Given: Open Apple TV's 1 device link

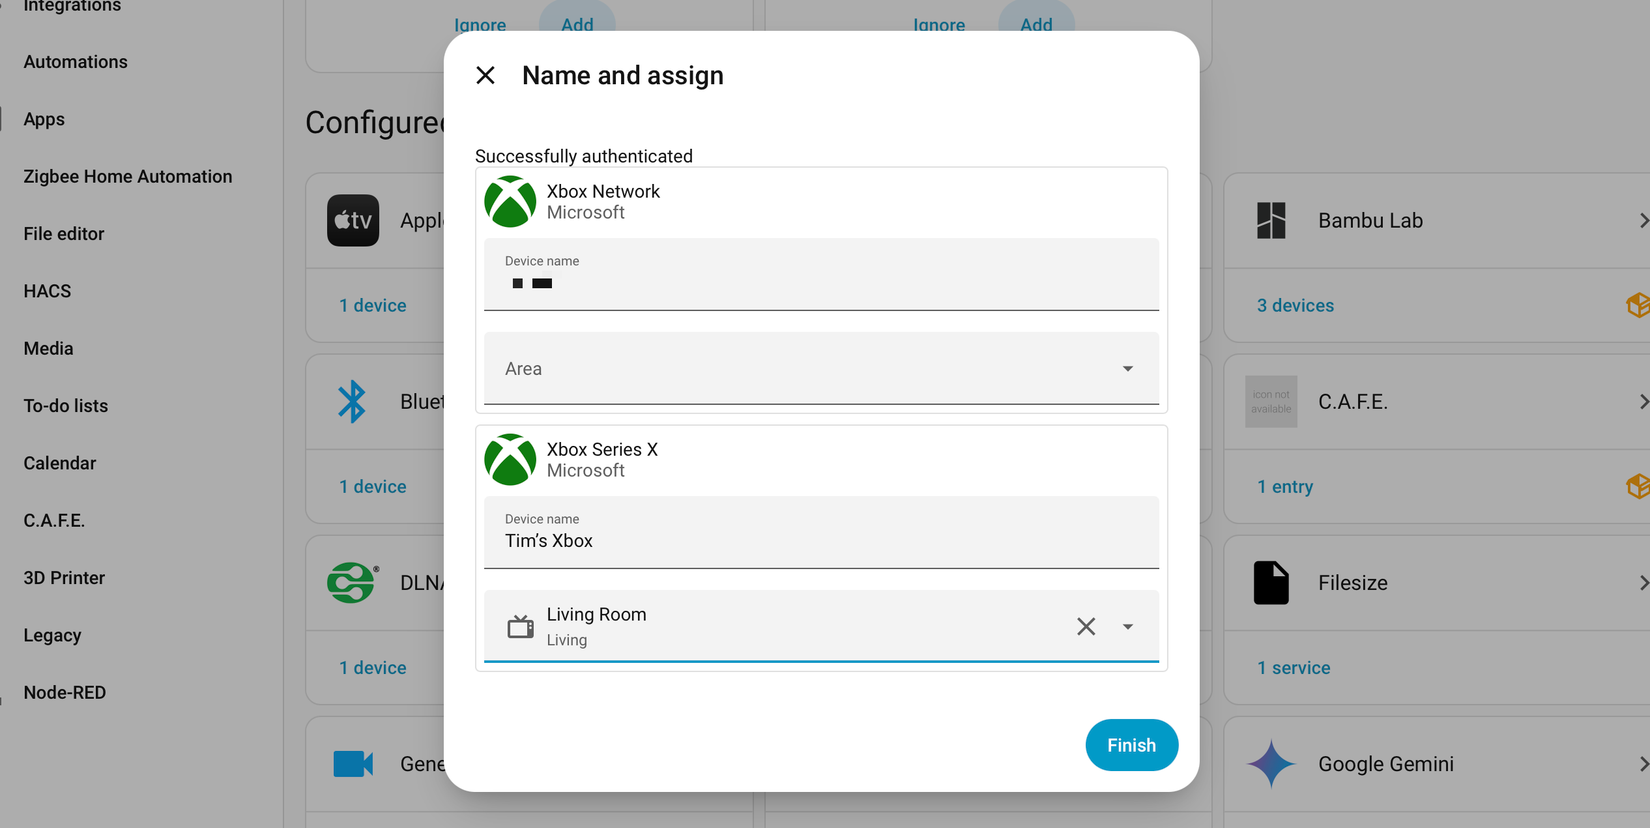Looking at the screenshot, I should coord(373,306).
